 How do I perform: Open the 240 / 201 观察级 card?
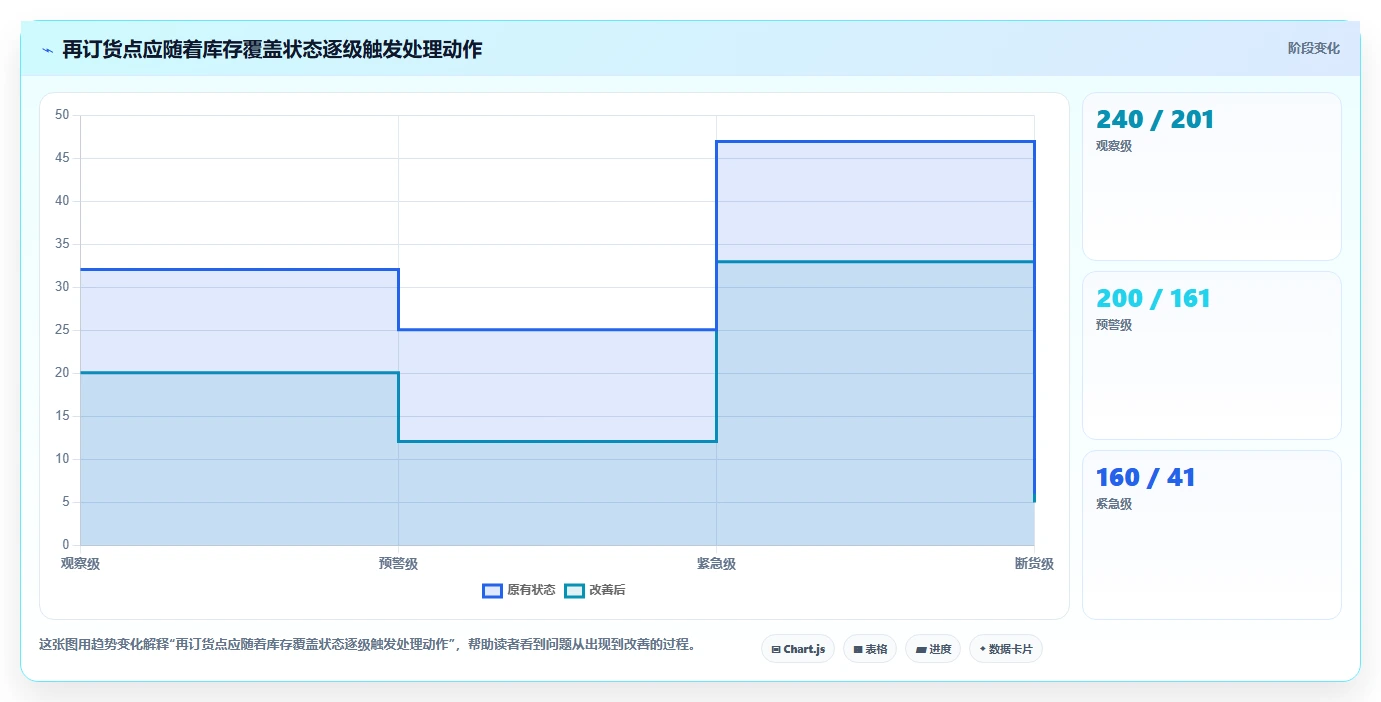pos(1212,177)
